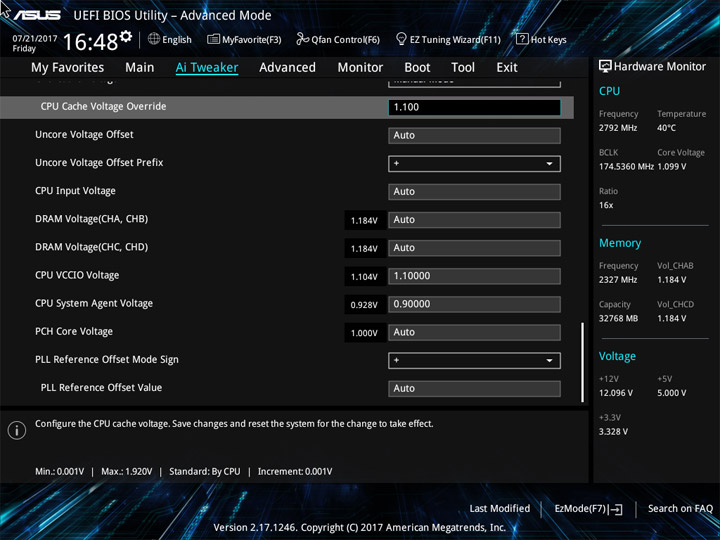Click Last Modified

pyautogui.click(x=500, y=509)
